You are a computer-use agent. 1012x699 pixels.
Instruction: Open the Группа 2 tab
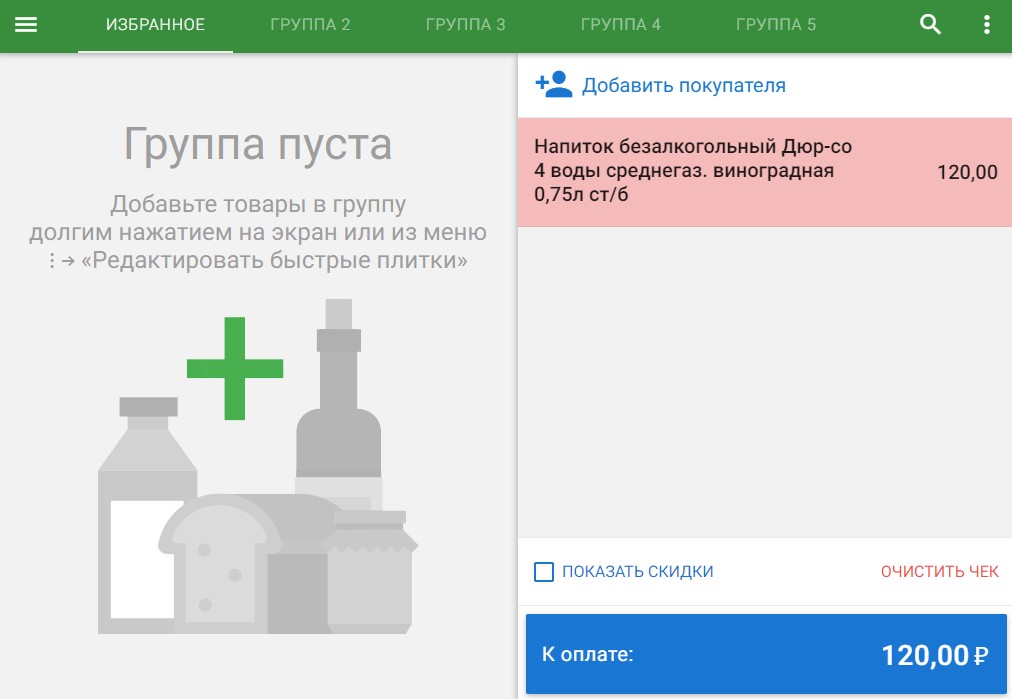tap(310, 25)
